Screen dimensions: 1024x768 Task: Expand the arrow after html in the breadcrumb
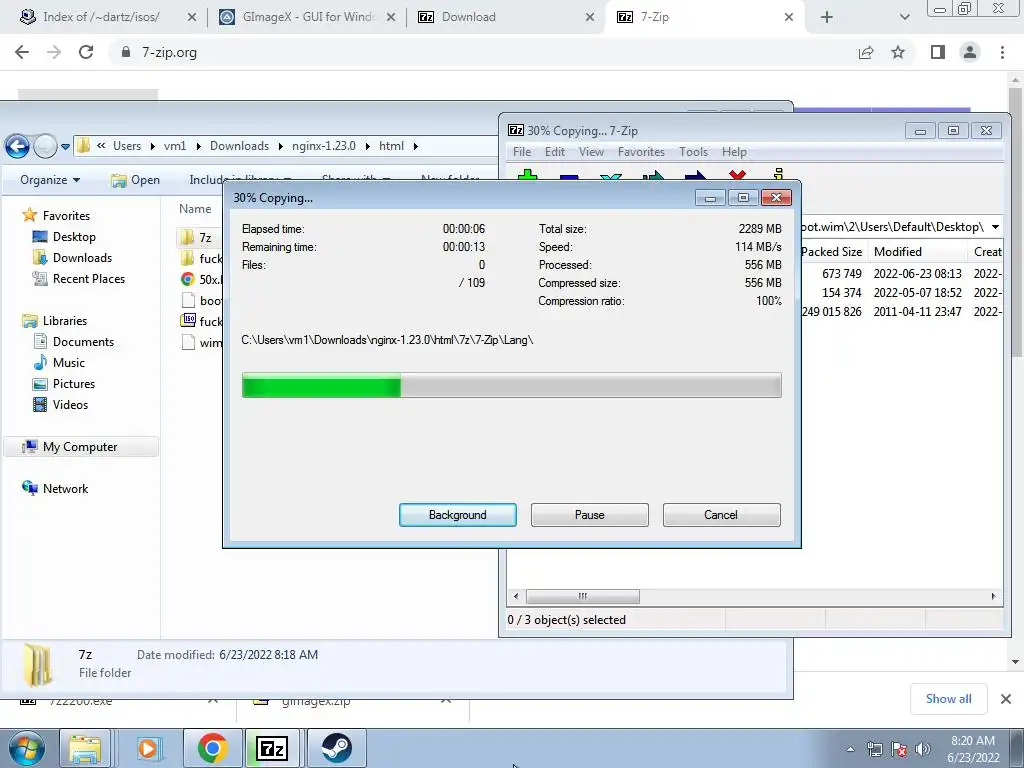415,146
